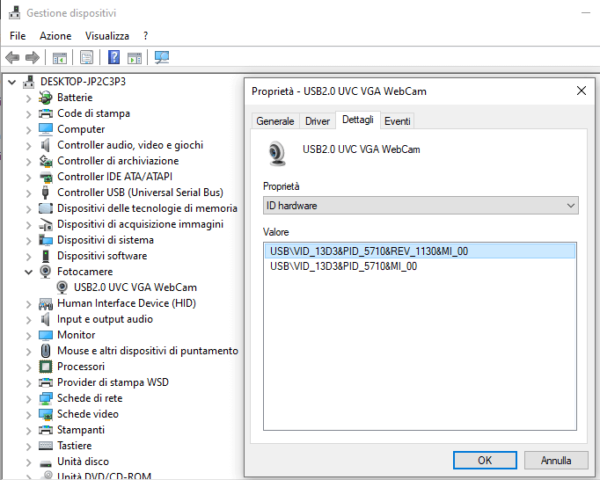
Task: Select the Dispositivi di sistema icon
Action: coord(46,240)
